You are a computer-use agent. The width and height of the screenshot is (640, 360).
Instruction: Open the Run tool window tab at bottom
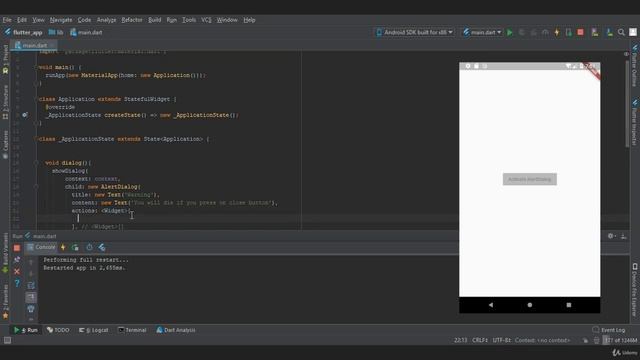click(x=26, y=330)
